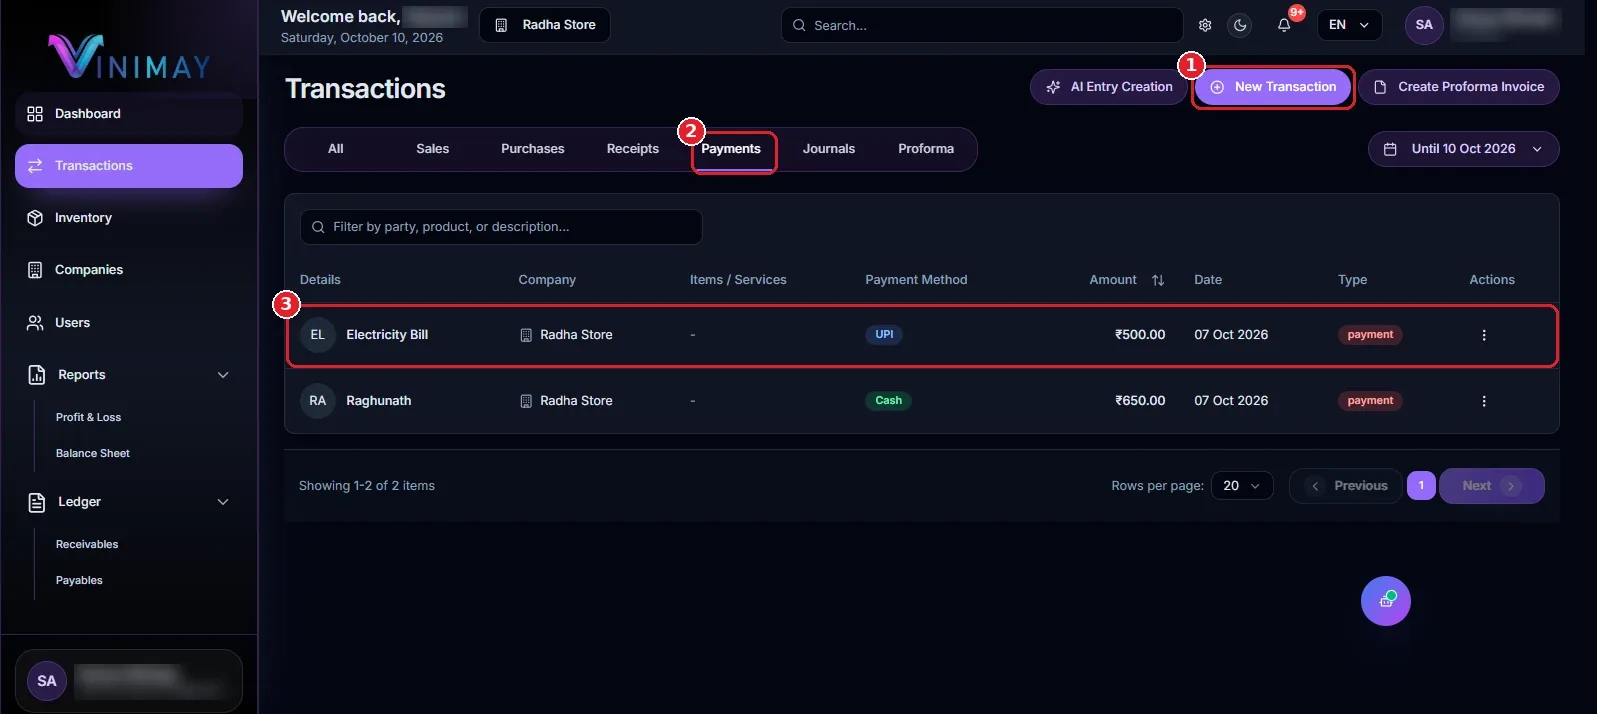
Task: Open the Profit & Loss report
Action: click(x=89, y=418)
